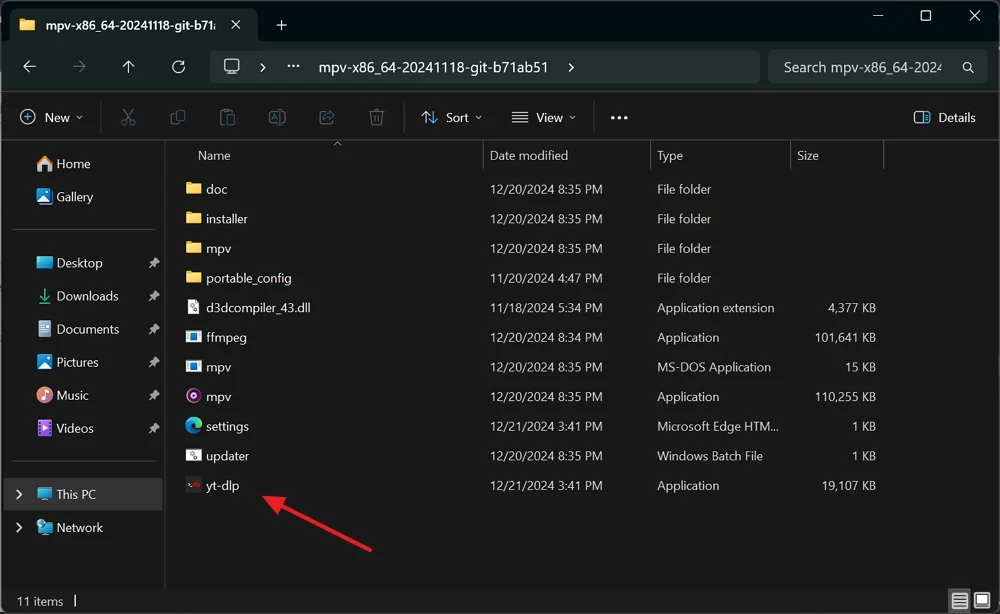Screen dimensions: 1000x614
Task: Unpin Downloads using its pin icon
Action: (x=154, y=296)
